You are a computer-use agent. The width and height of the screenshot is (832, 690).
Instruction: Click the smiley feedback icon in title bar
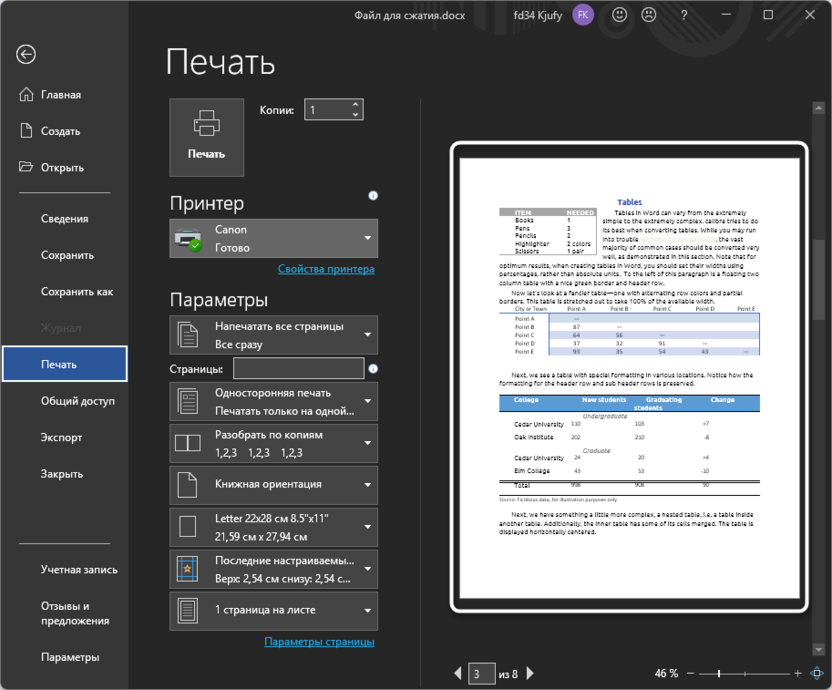coord(619,15)
